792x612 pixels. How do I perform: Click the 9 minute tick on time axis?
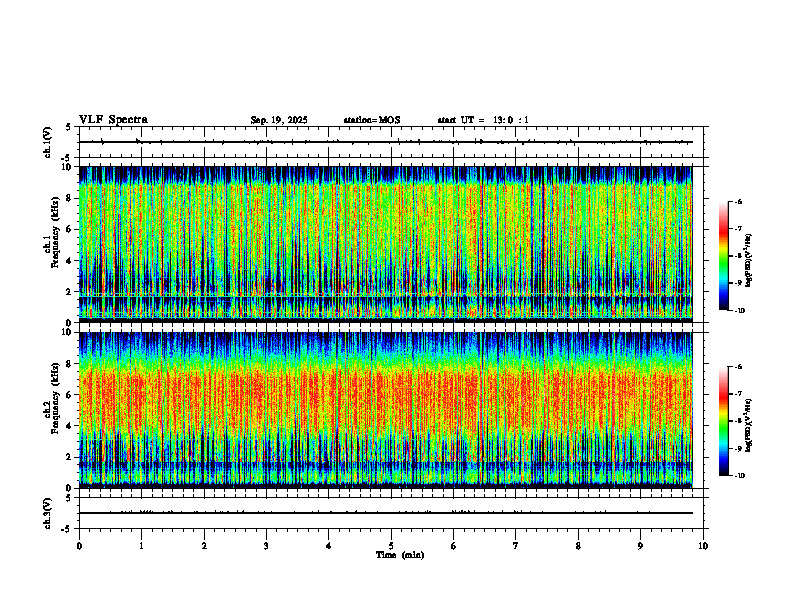click(640, 546)
